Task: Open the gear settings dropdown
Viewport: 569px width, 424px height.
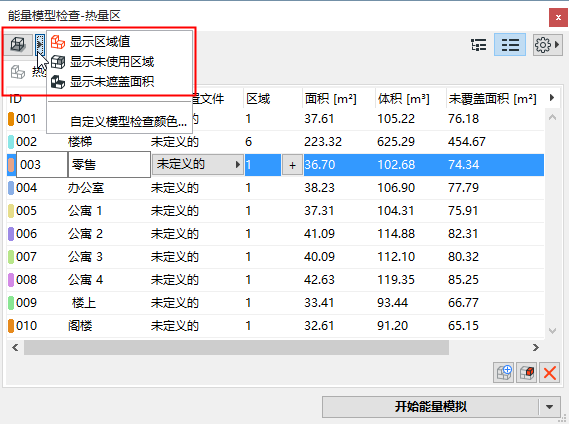Action: click(546, 45)
